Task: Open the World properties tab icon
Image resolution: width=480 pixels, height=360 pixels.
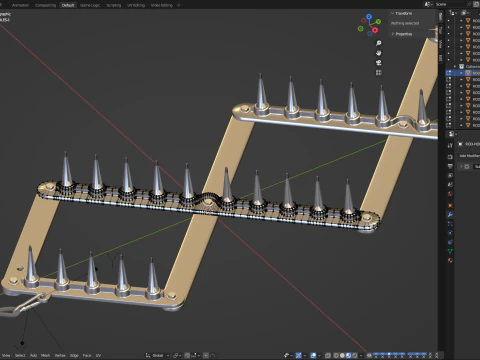Action: pos(450,194)
